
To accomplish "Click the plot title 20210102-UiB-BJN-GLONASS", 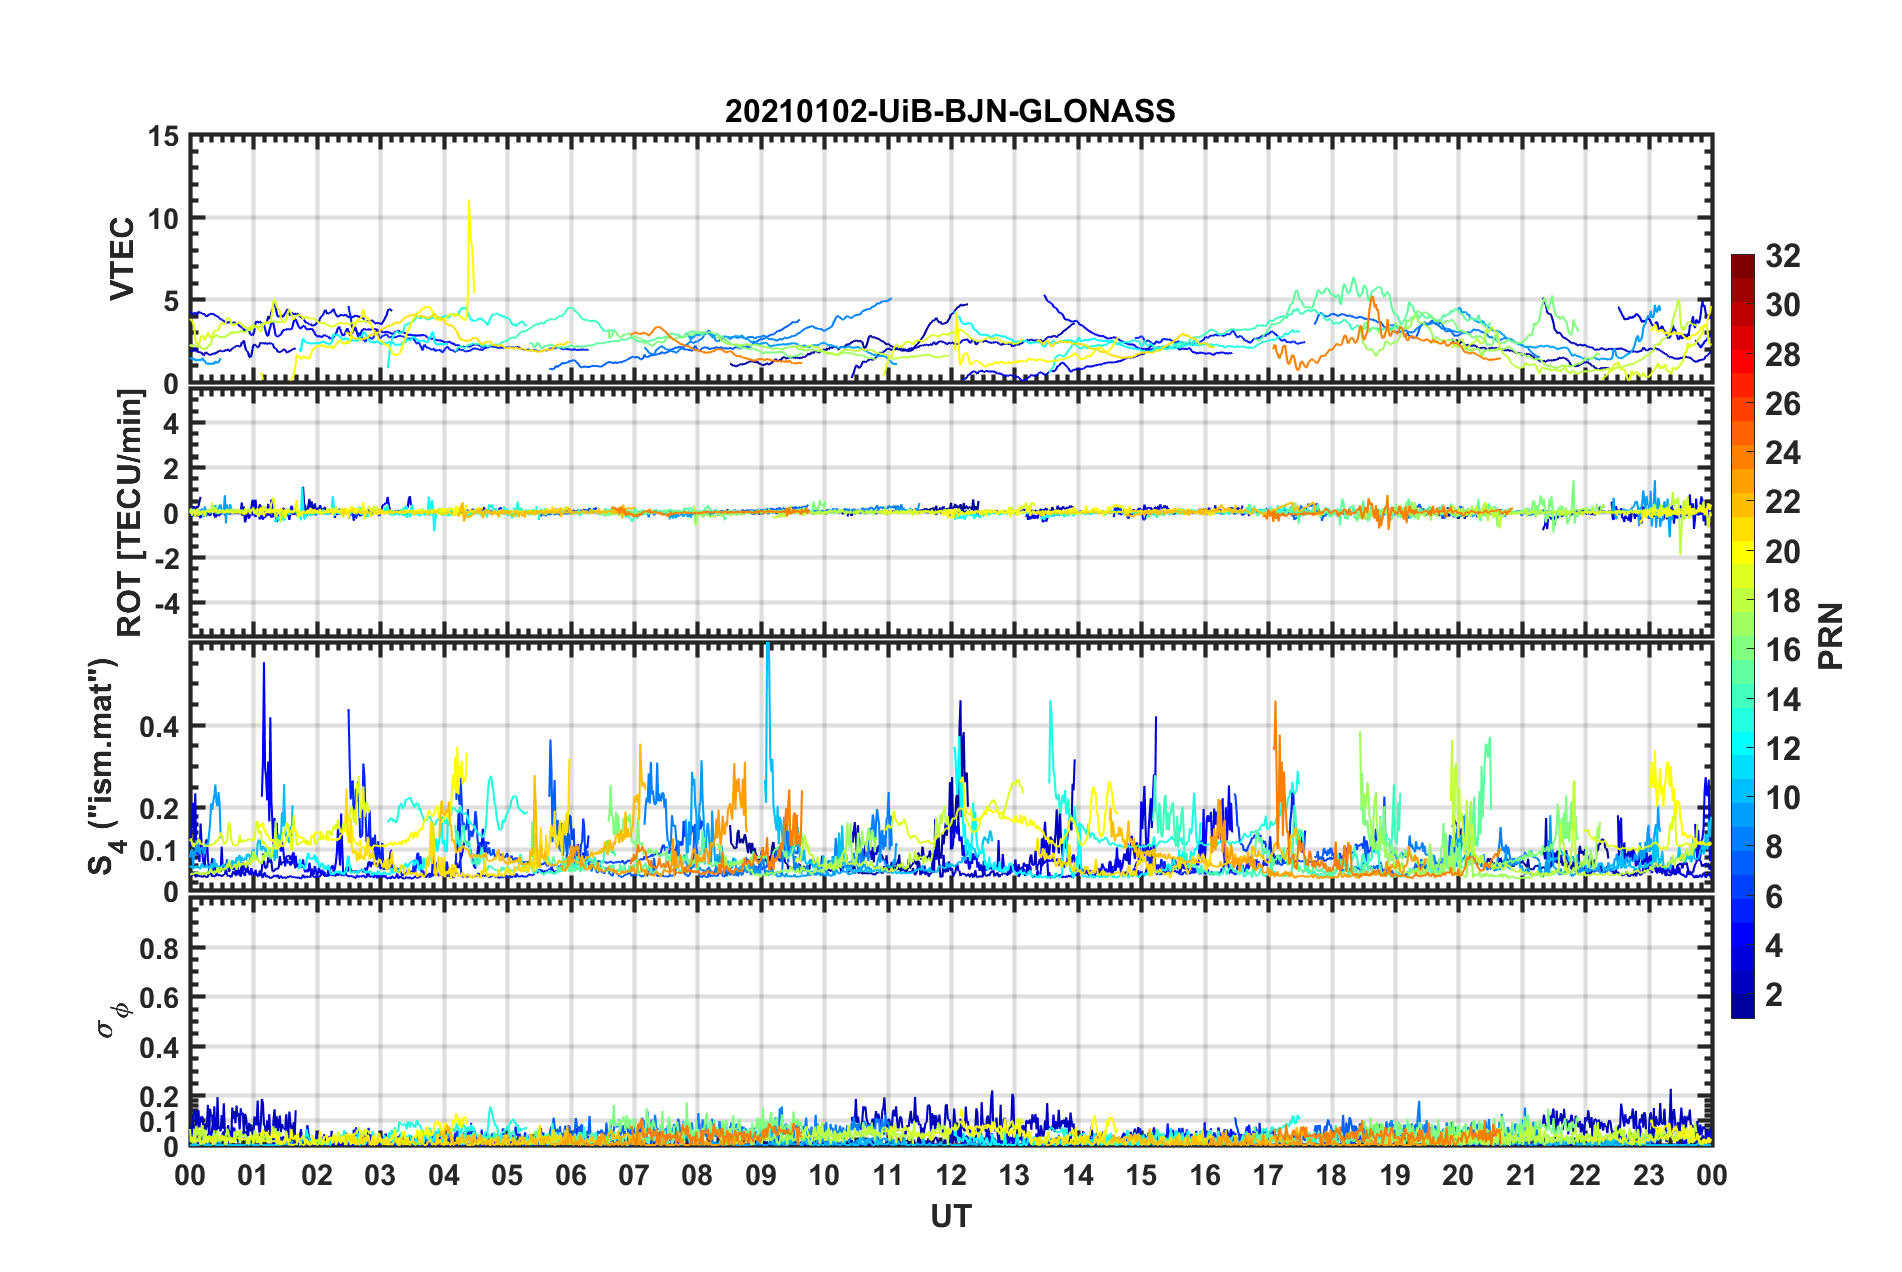I will tap(950, 111).
